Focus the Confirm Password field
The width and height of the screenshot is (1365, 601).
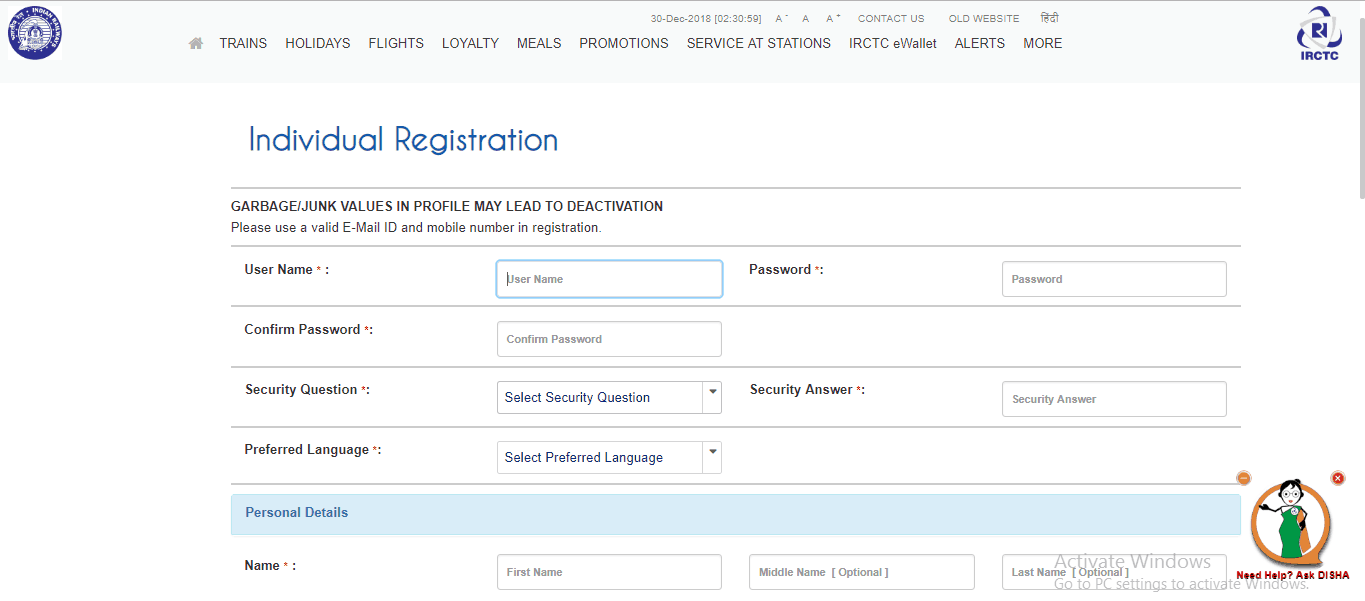click(609, 339)
